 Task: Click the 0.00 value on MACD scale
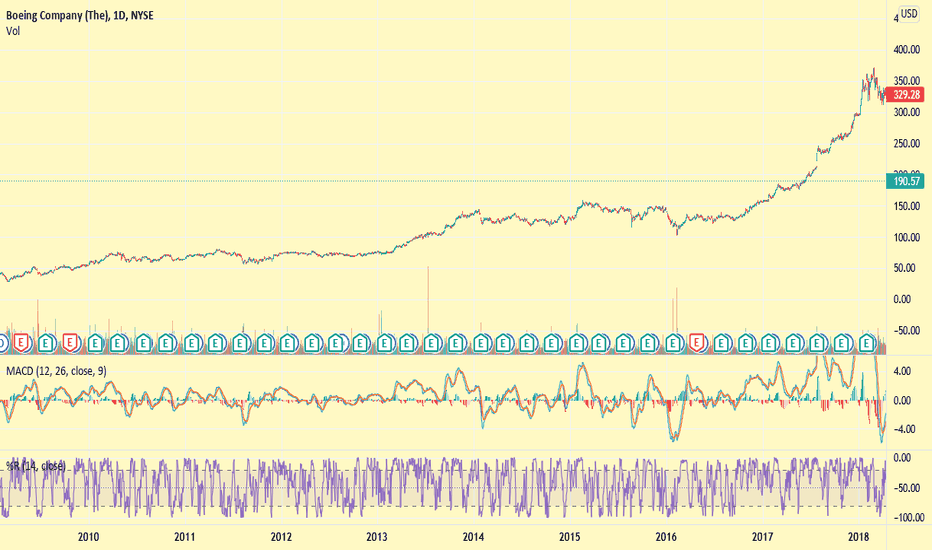pos(902,400)
